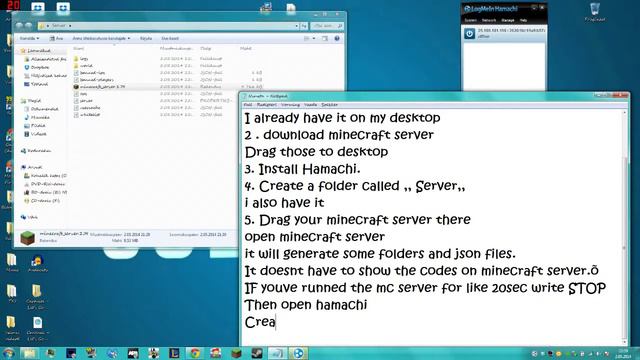Open the Redigeeri menu in Notepad
Image resolution: width=640 pixels, height=360 pixels.
(x=267, y=105)
